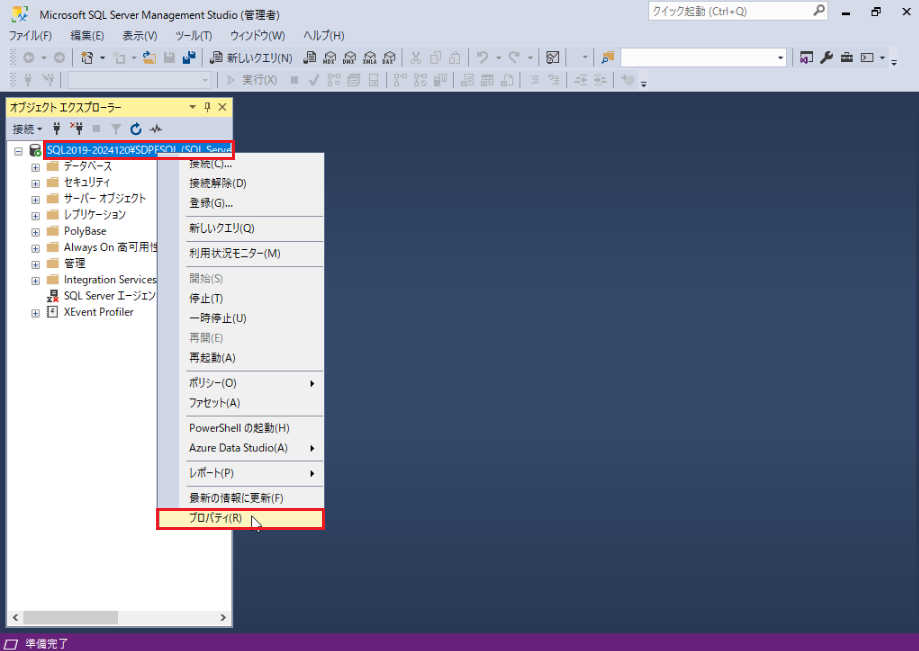Select the Always On 高可用性 tree item
This screenshot has width=919, height=651.
pos(110,247)
